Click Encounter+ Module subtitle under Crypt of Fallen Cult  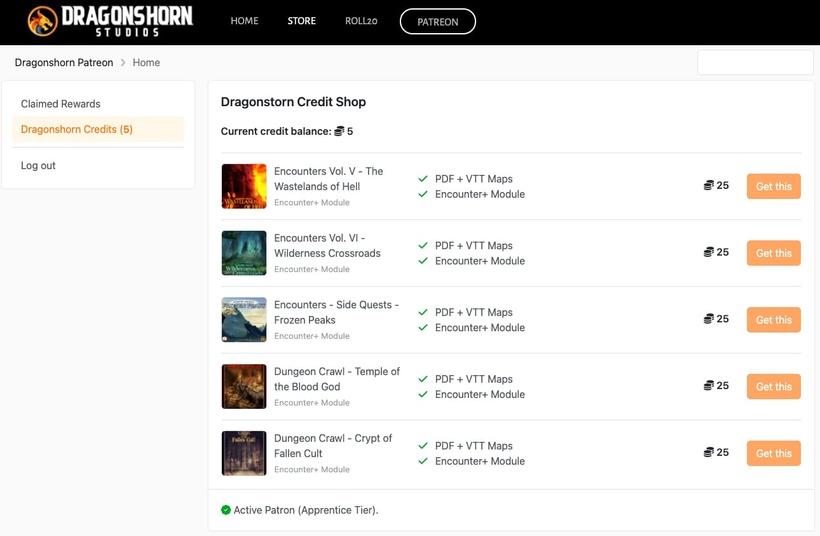coord(312,470)
